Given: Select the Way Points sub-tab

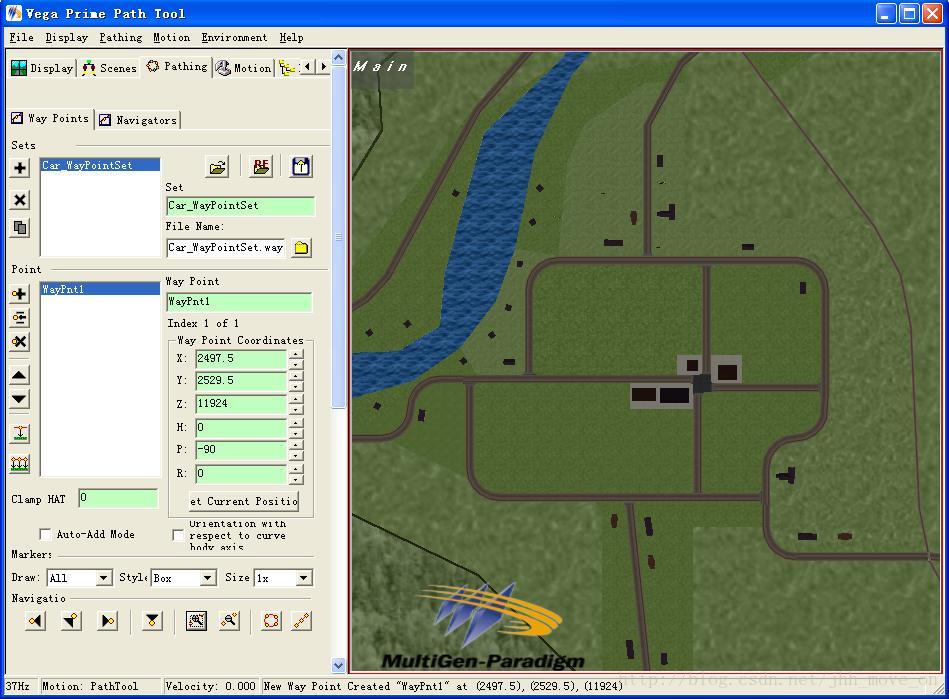Looking at the screenshot, I should click(50, 119).
